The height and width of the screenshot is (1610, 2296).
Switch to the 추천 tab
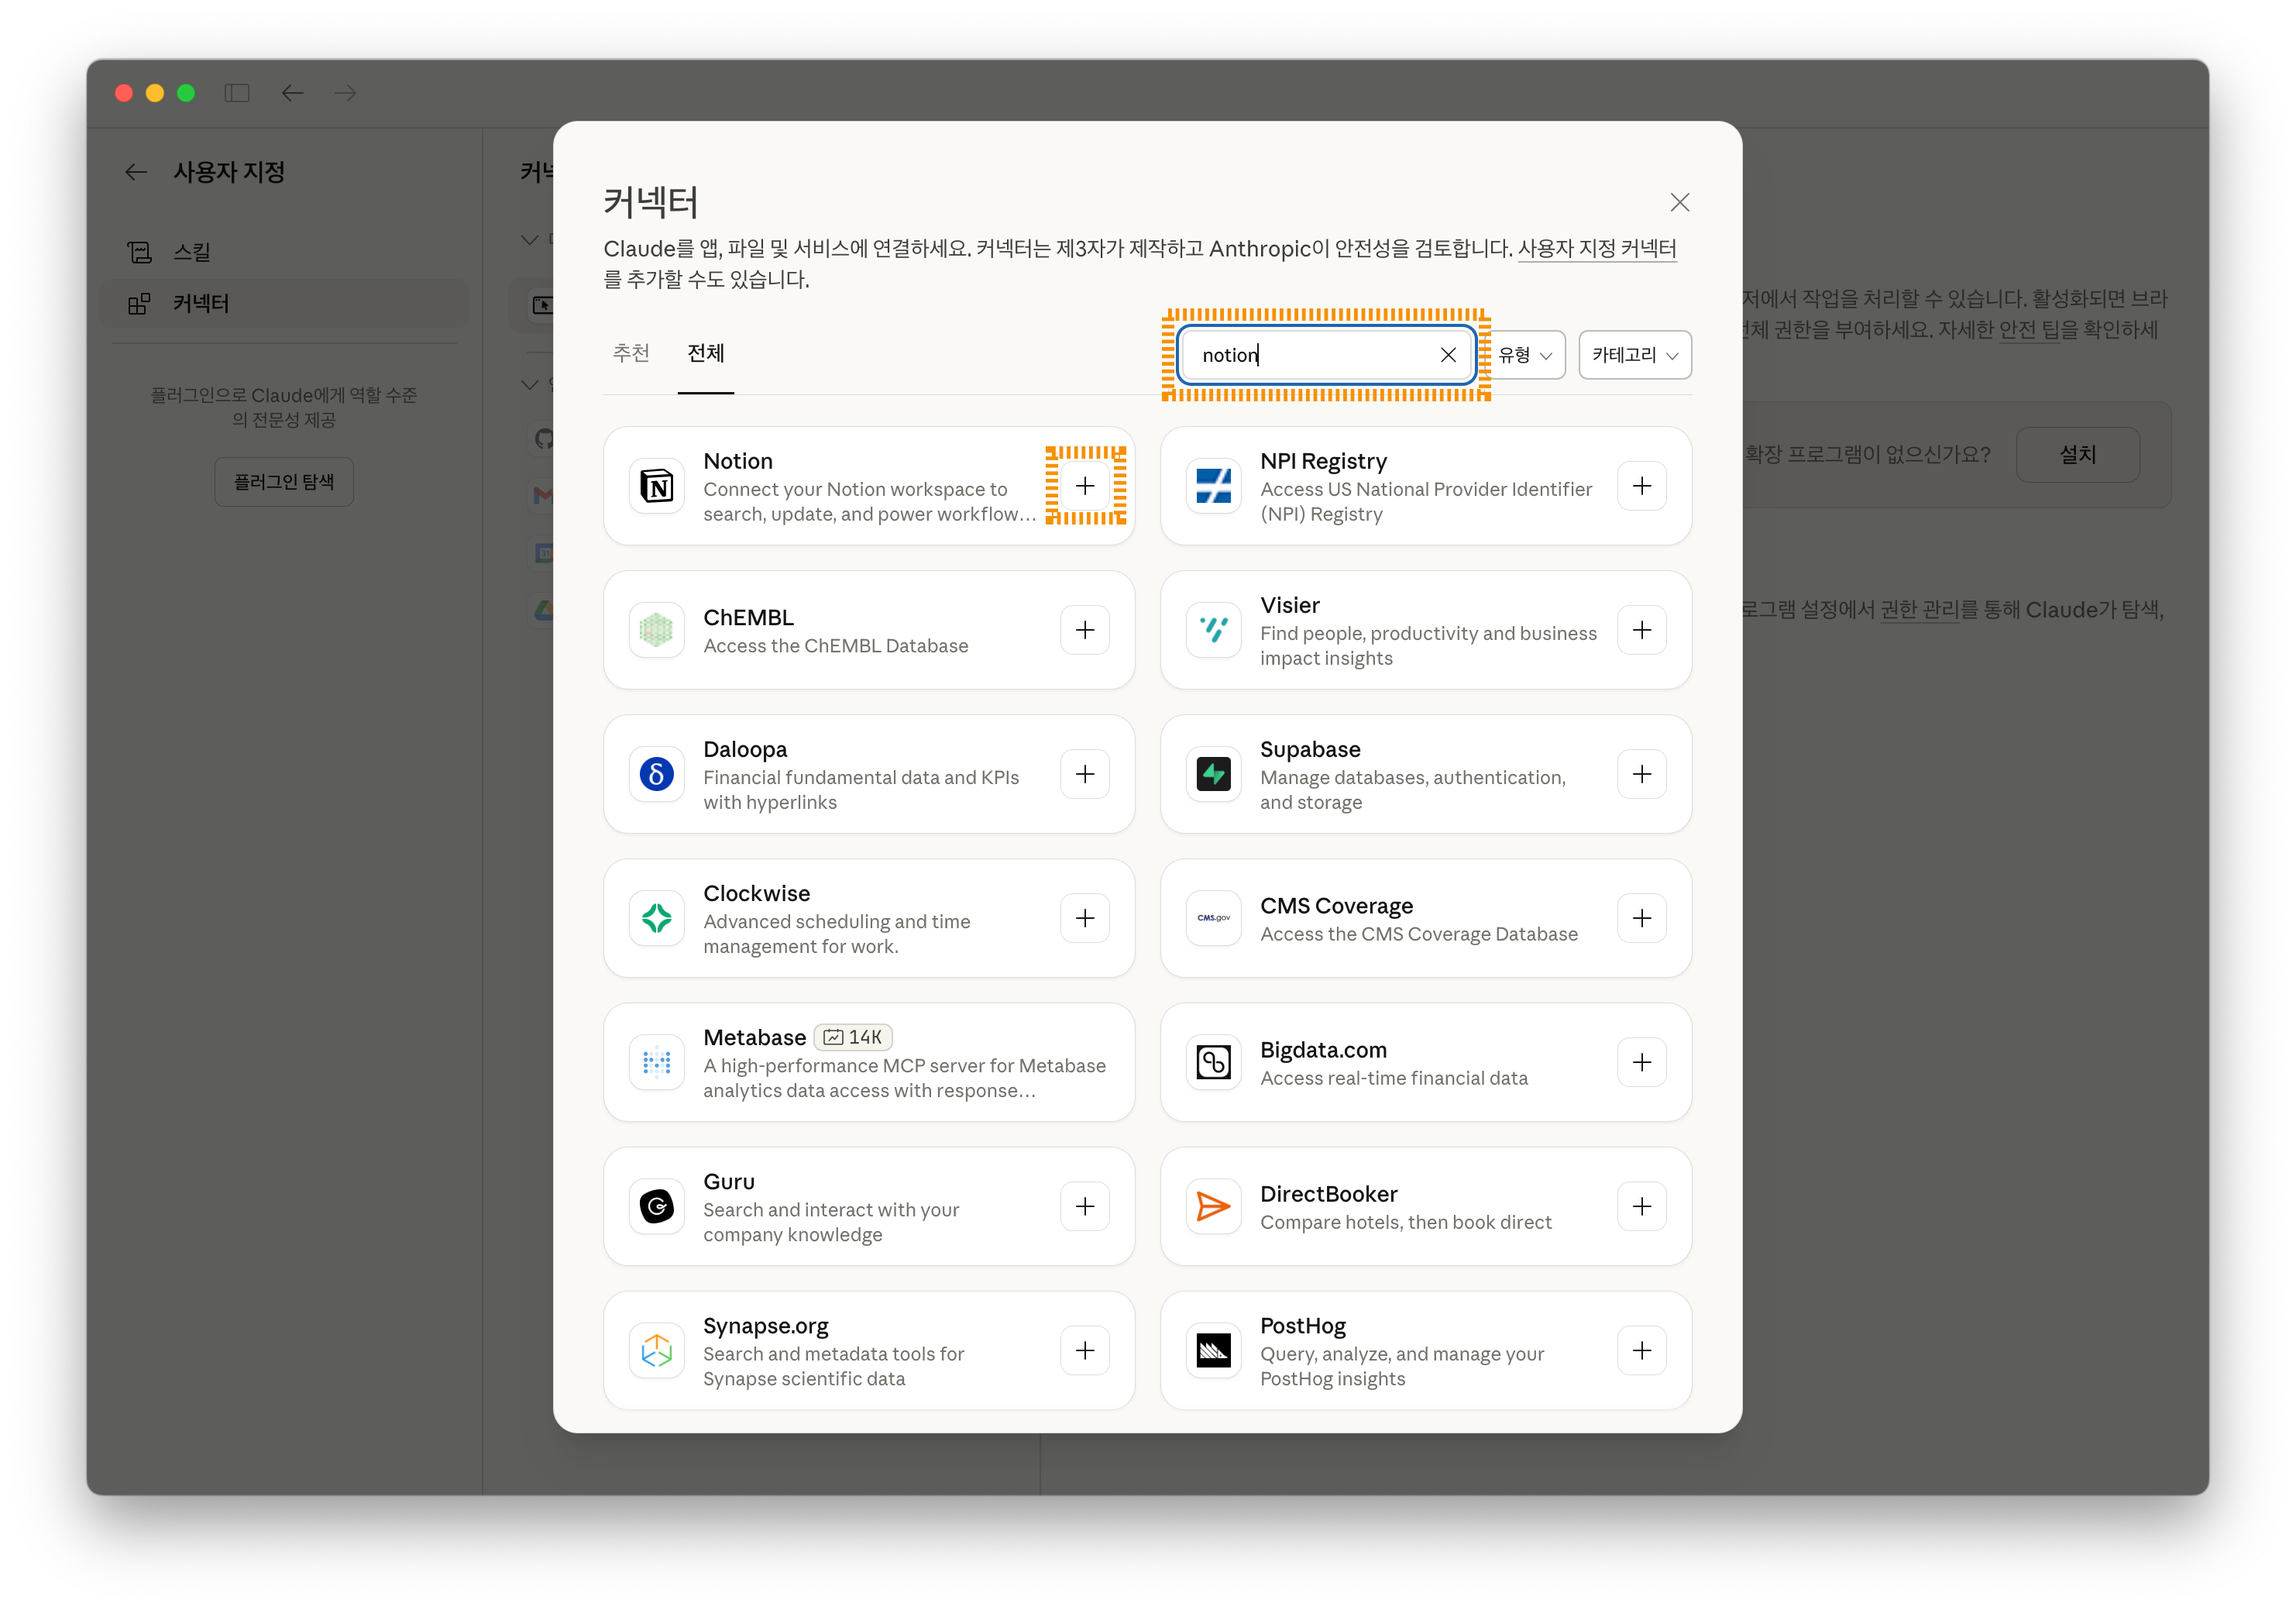pos(631,353)
